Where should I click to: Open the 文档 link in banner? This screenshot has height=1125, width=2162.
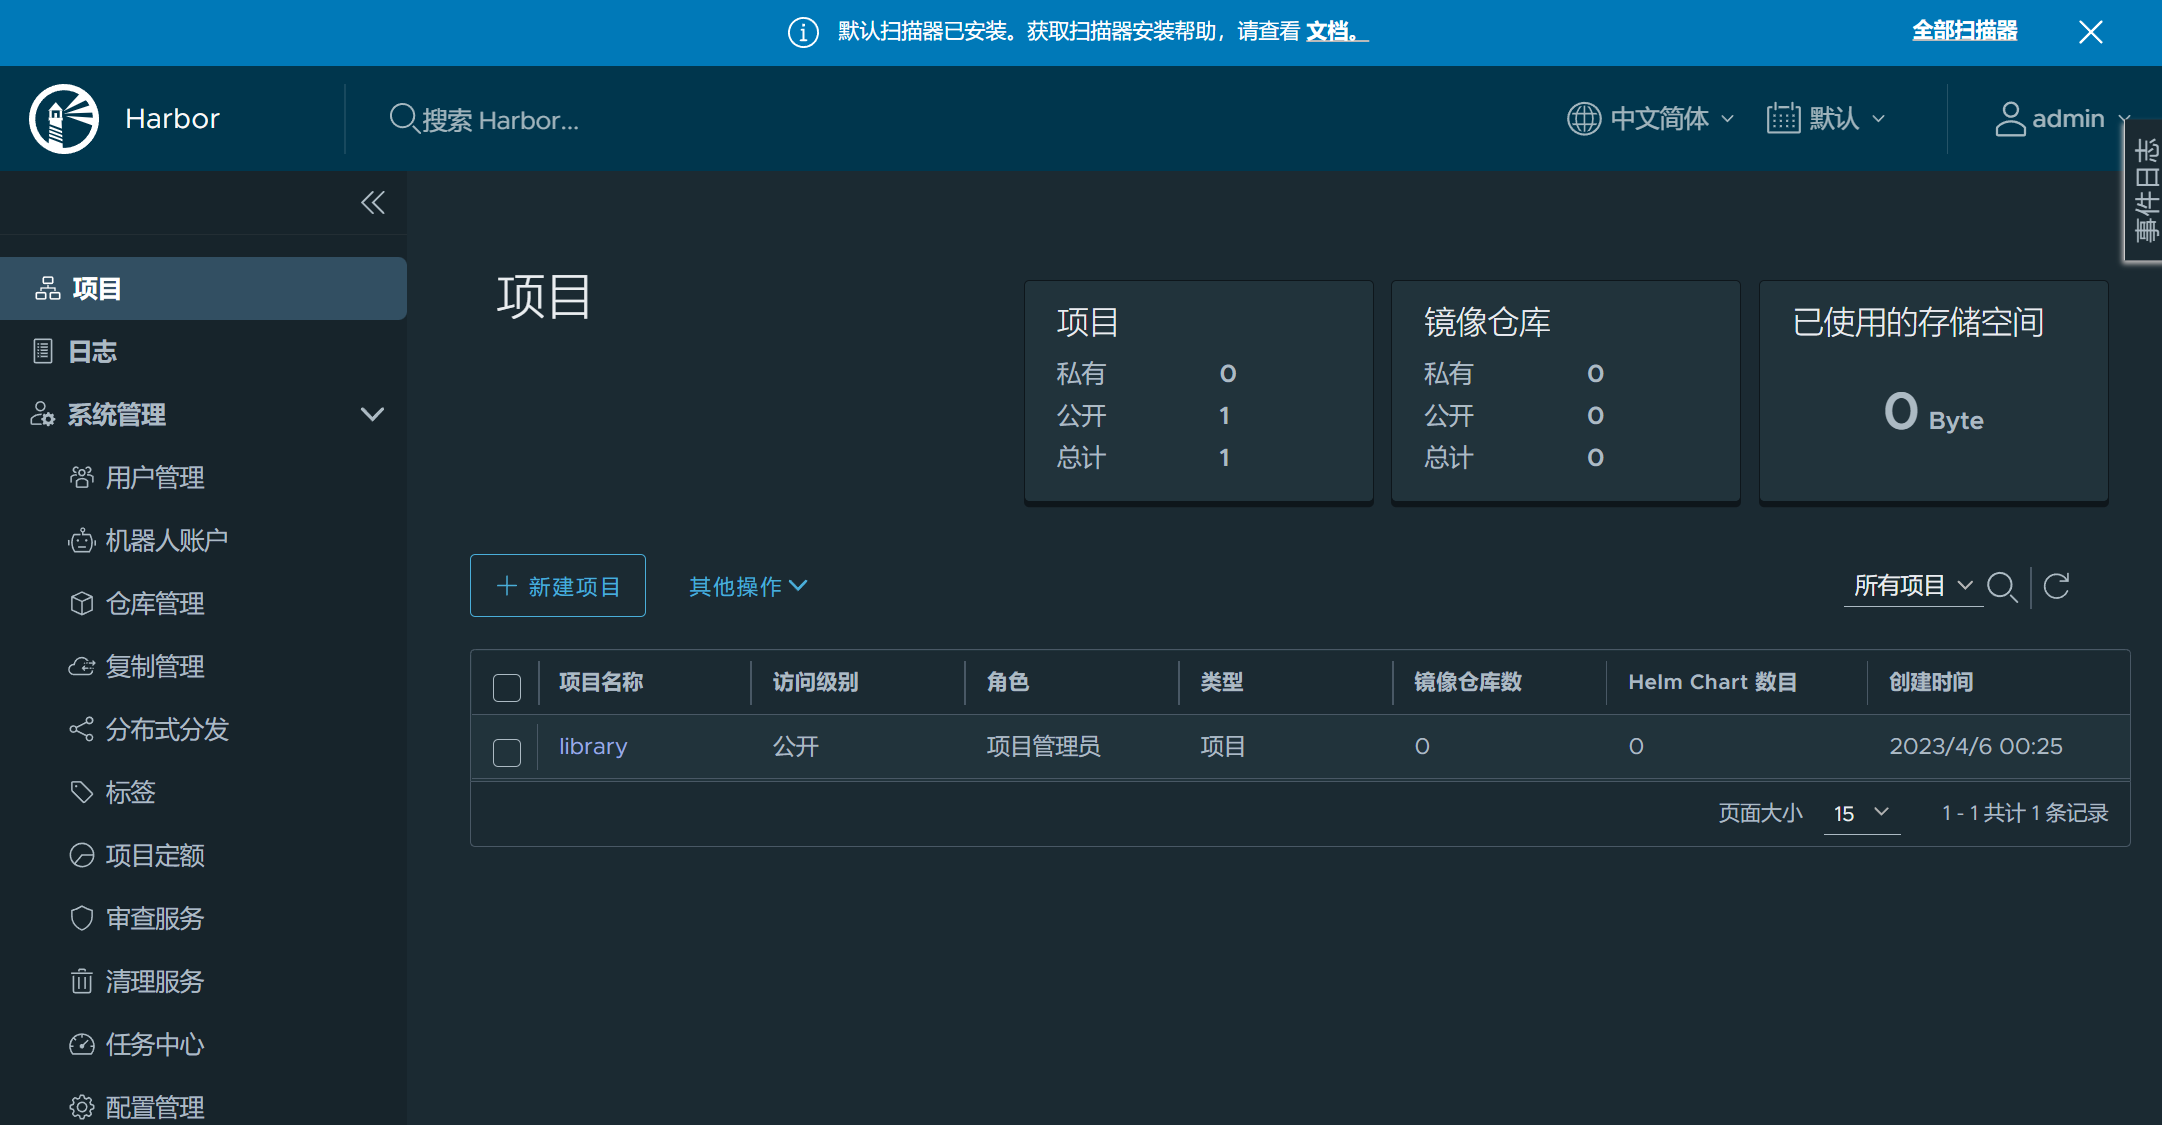[1336, 32]
